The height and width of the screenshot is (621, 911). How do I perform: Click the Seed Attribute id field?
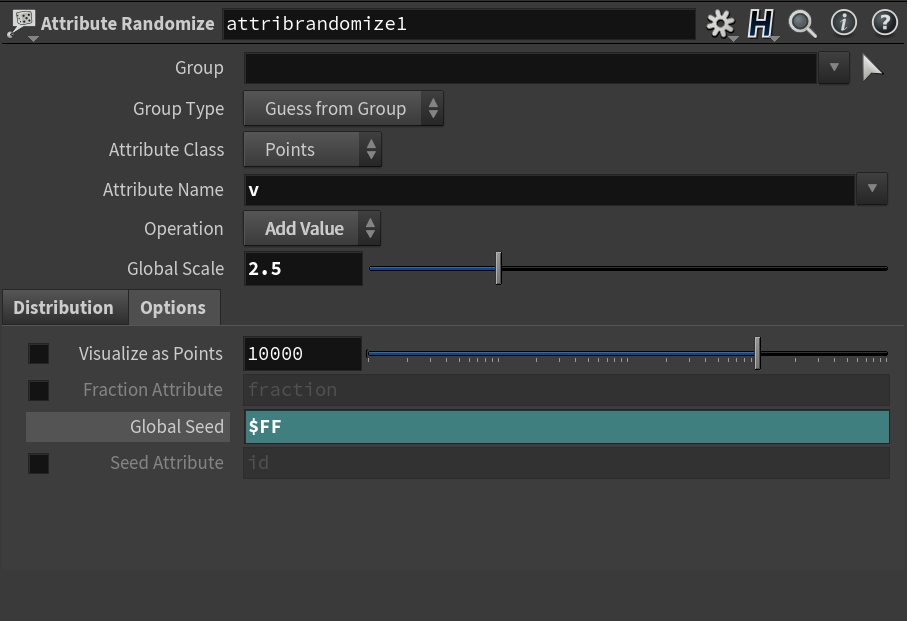click(566, 464)
